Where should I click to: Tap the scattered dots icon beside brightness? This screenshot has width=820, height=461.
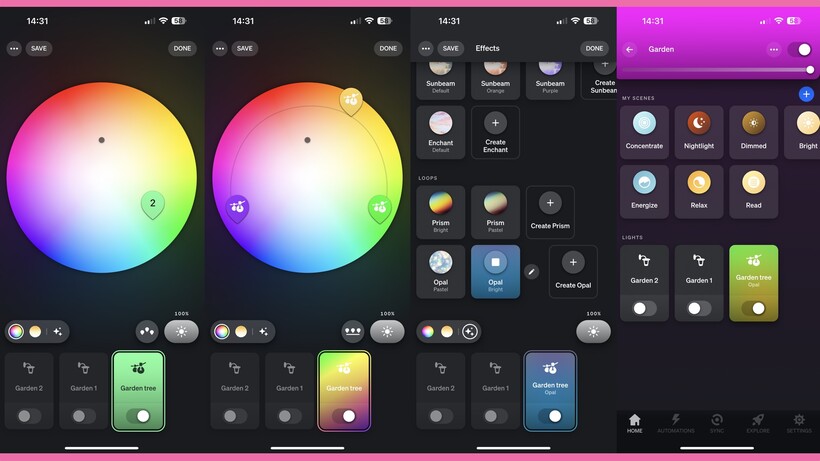147,331
